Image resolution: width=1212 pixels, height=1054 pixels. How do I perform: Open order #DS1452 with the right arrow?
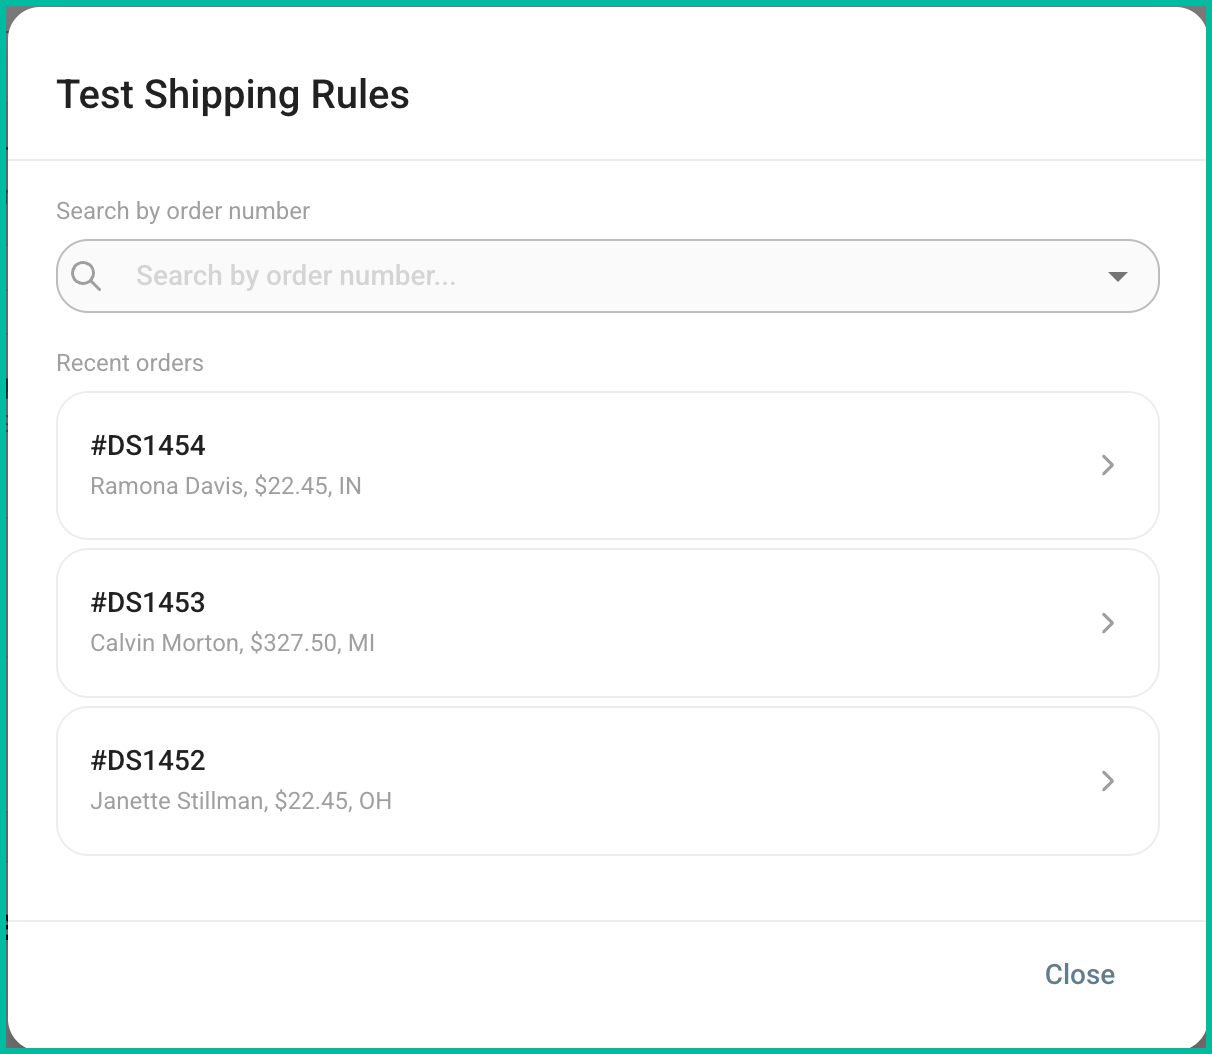click(x=1107, y=781)
